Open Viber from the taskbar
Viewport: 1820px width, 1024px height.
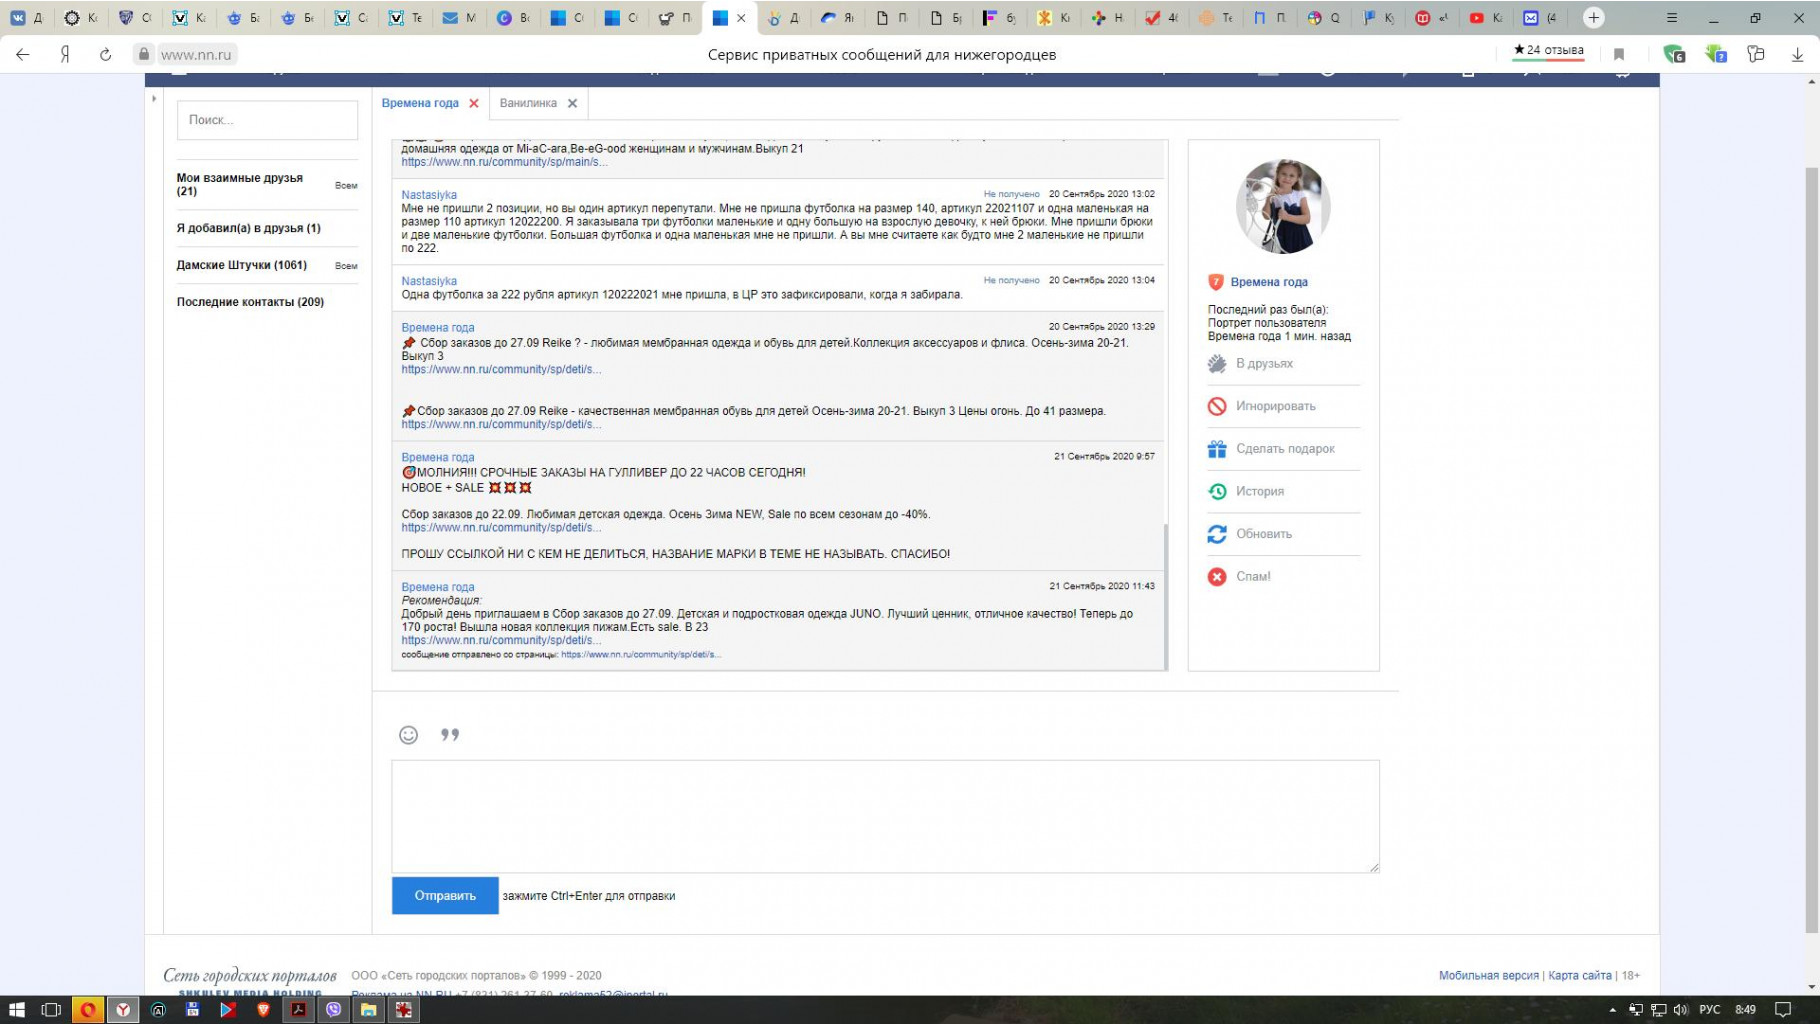pos(333,1010)
